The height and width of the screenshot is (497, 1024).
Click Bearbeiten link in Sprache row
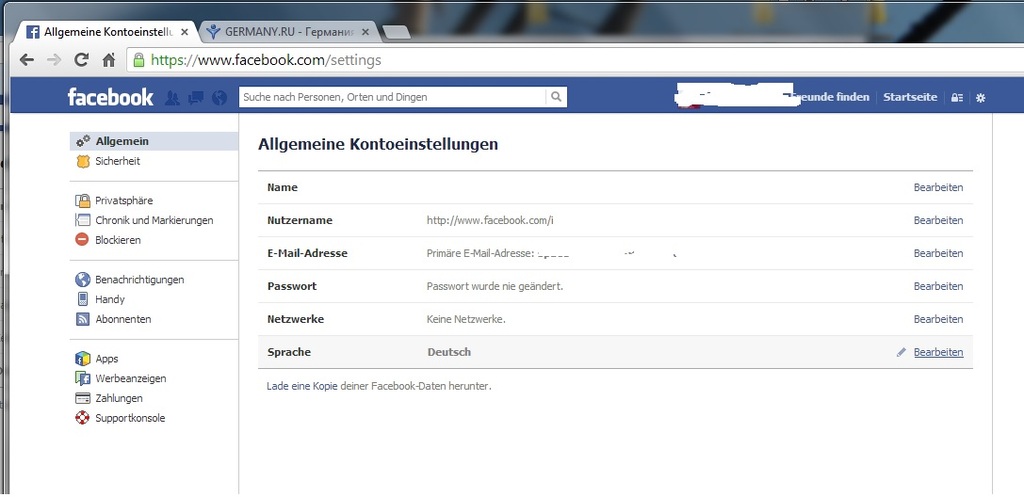point(938,352)
